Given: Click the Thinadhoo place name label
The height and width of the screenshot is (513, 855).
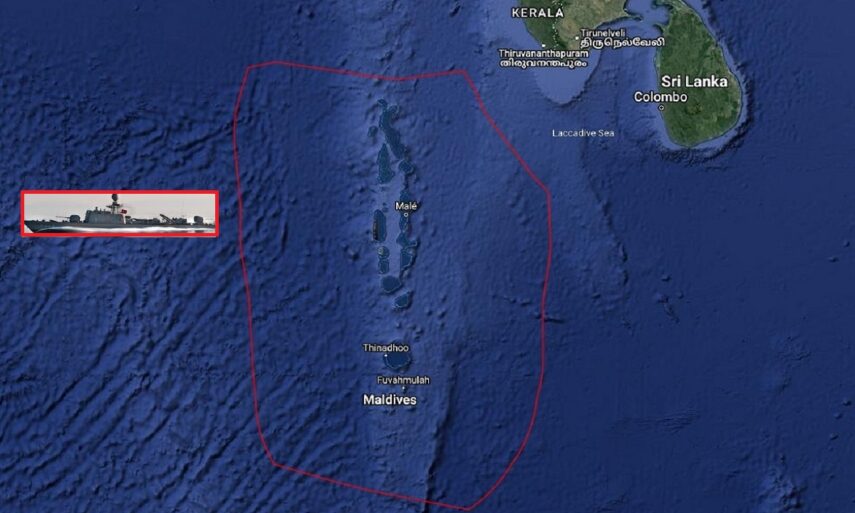Looking at the screenshot, I should [386, 348].
